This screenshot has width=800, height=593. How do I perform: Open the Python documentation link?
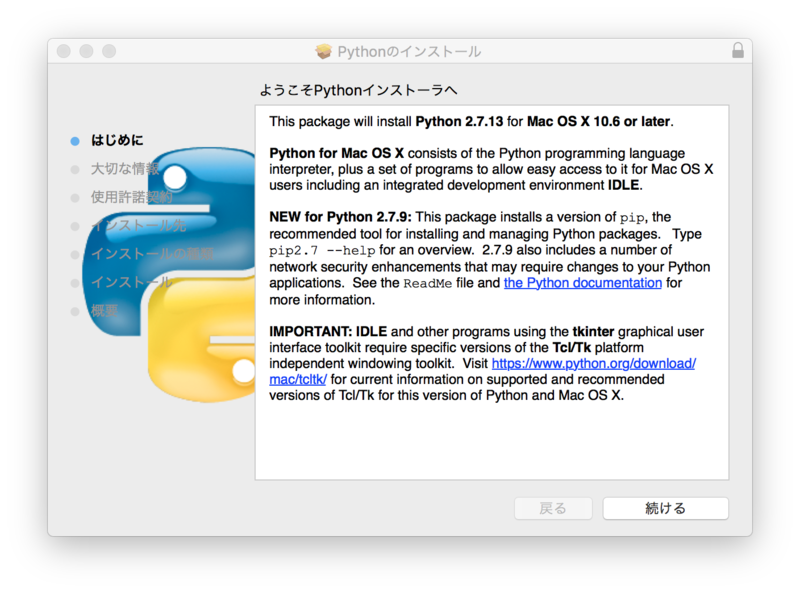click(583, 283)
